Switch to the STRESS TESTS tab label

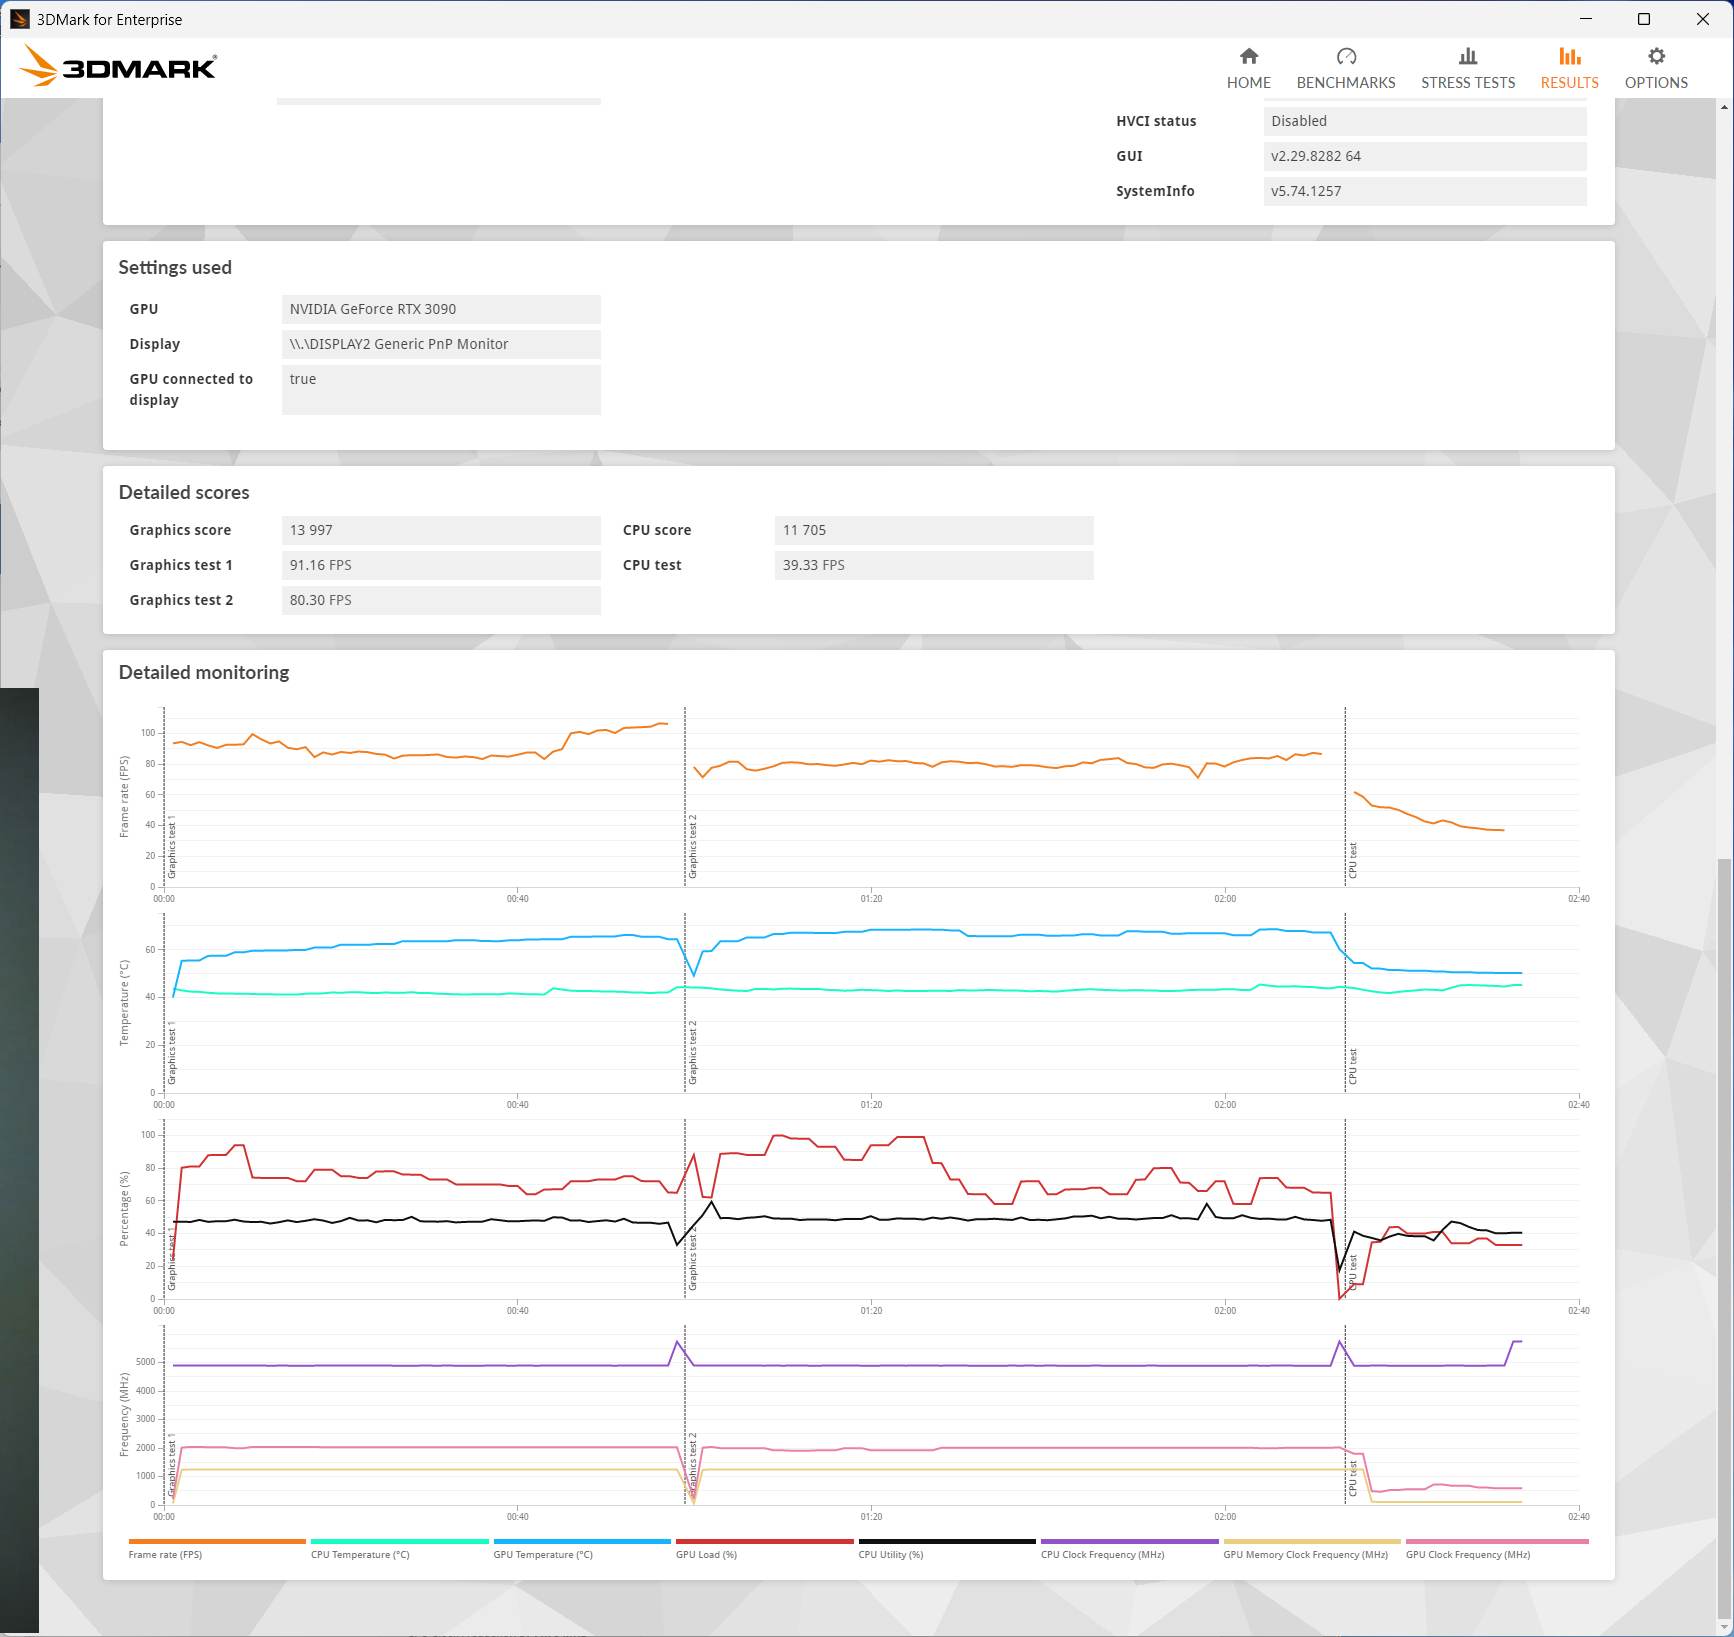click(1468, 83)
